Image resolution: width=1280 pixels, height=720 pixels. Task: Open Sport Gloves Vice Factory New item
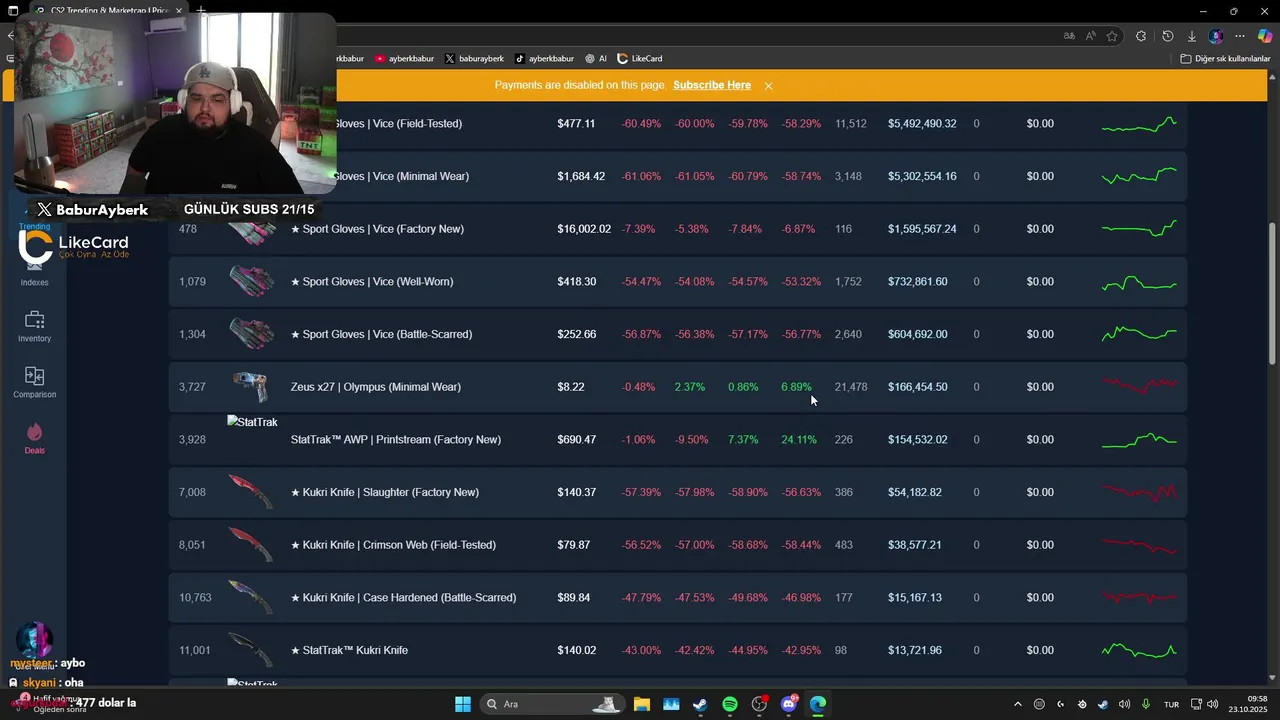[377, 229]
